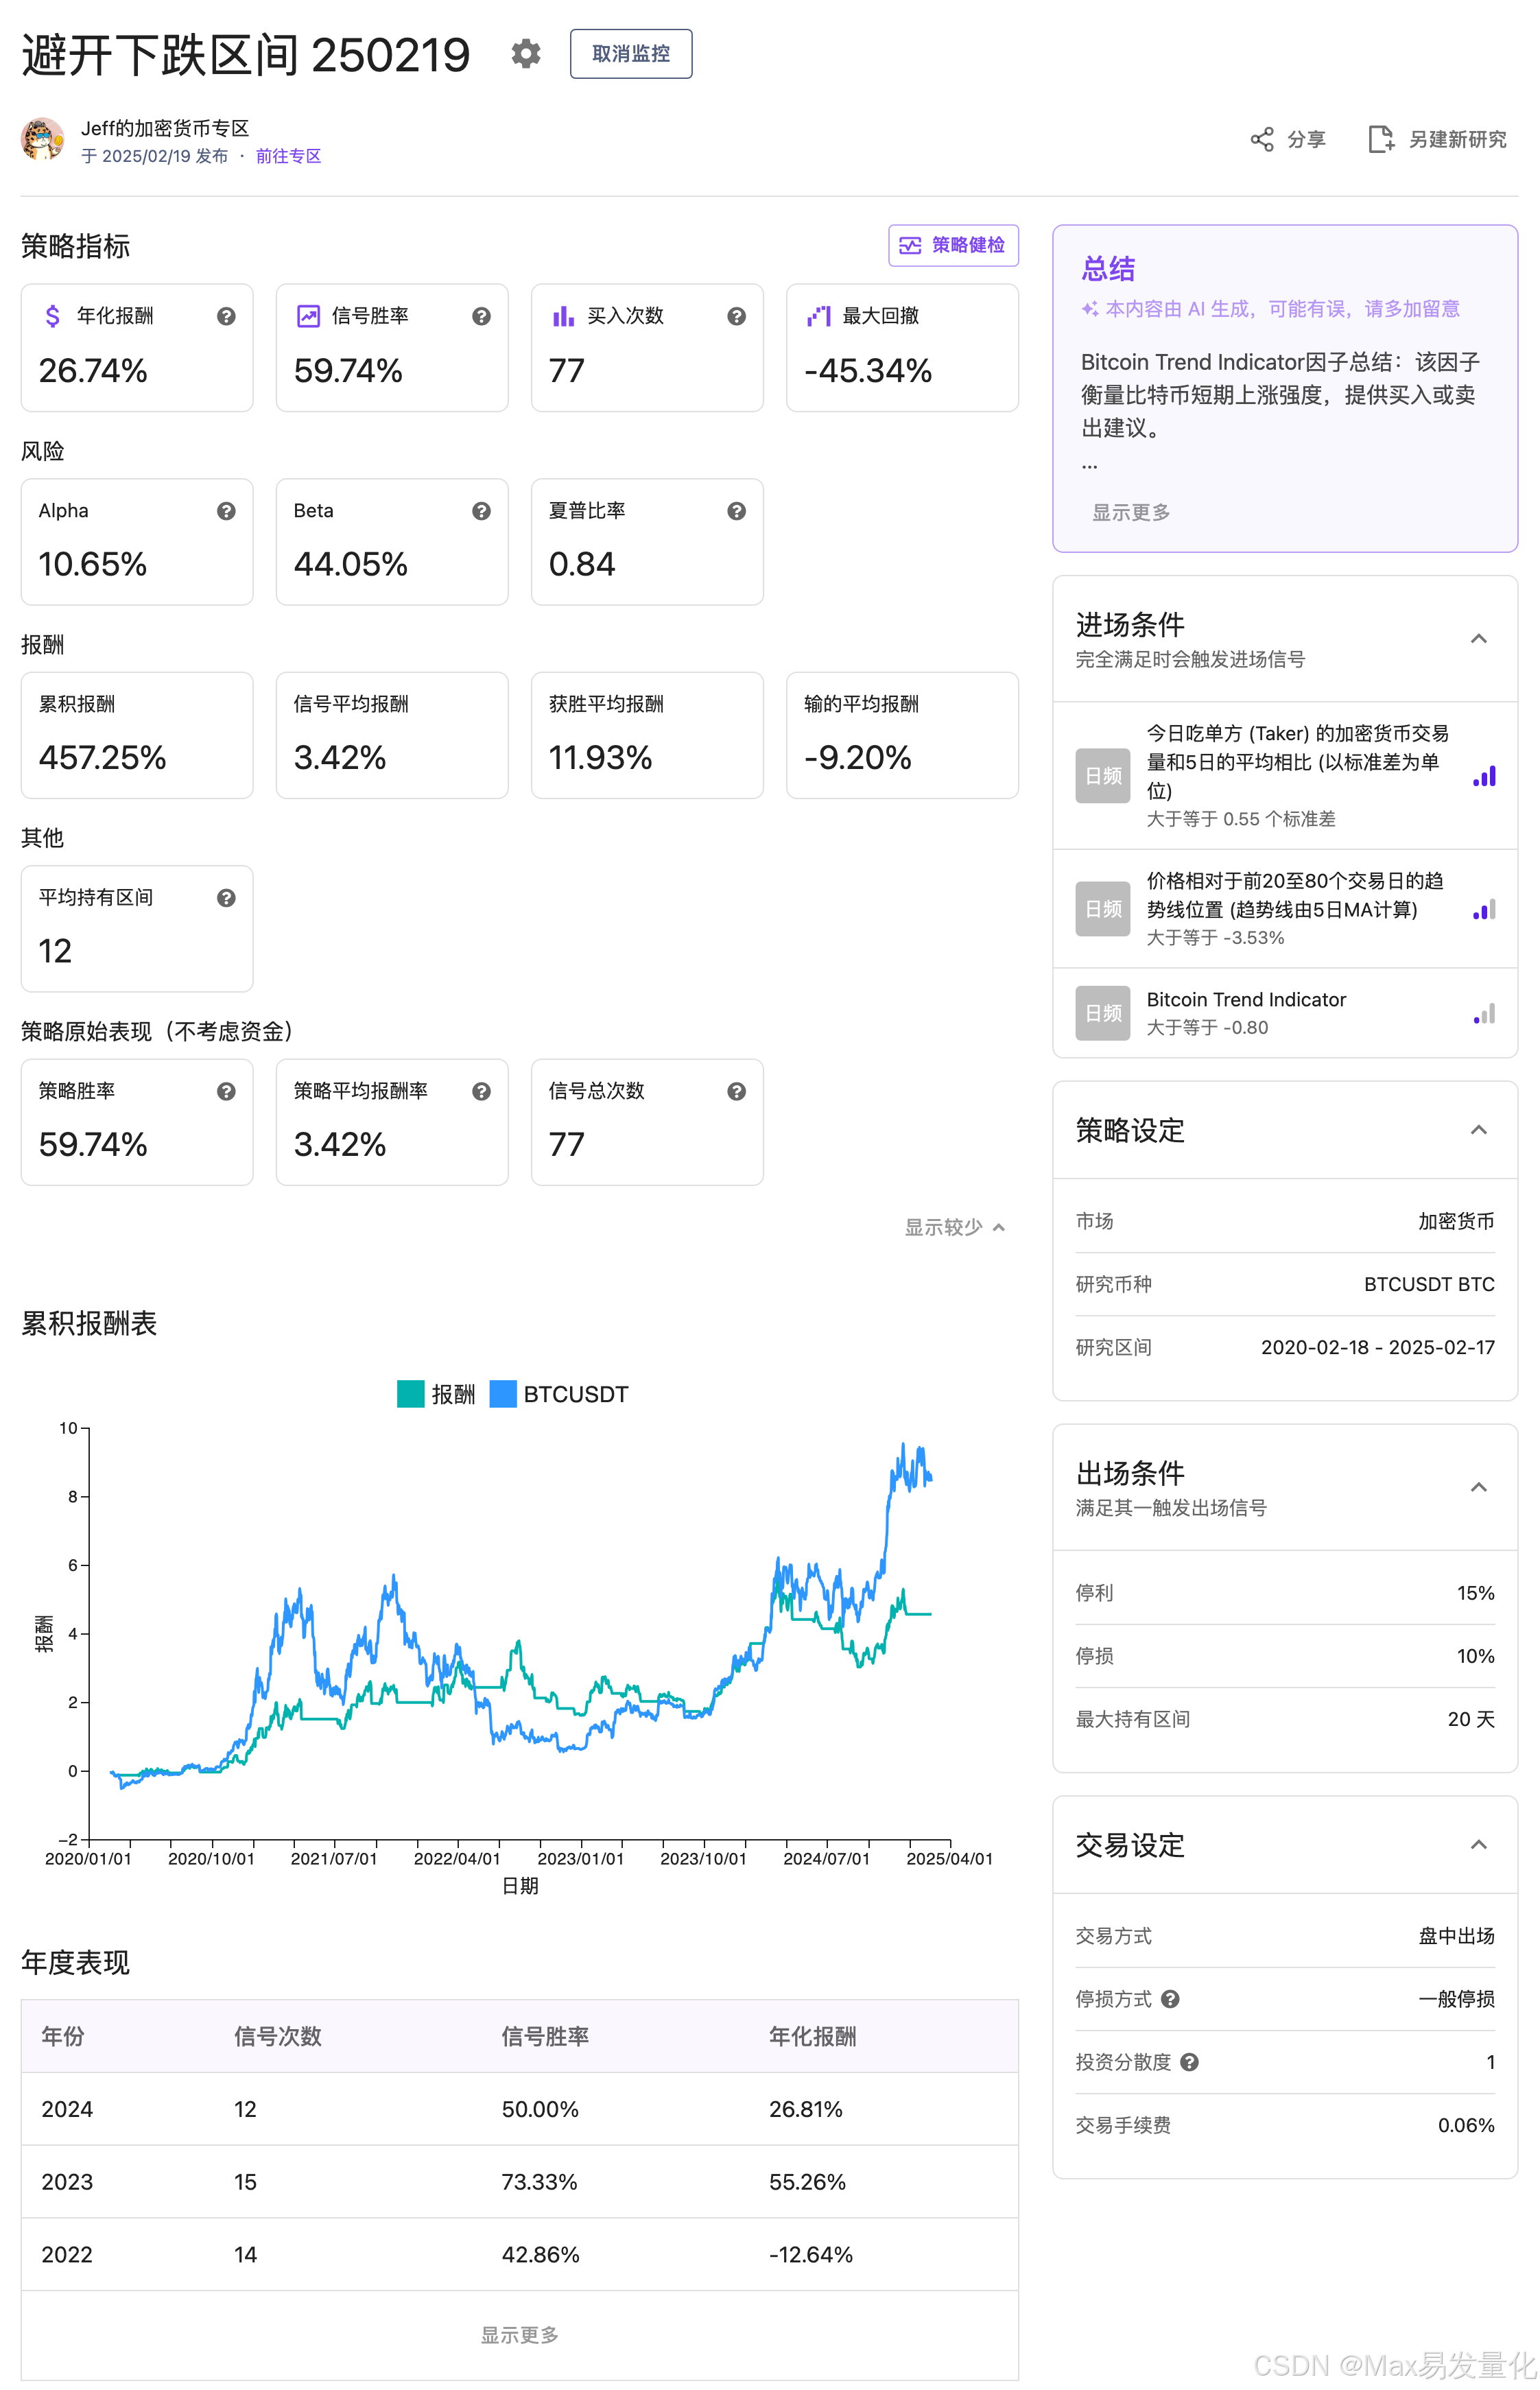1540x2390 pixels.
Task: Click the new research document icon
Action: pyautogui.click(x=1380, y=139)
